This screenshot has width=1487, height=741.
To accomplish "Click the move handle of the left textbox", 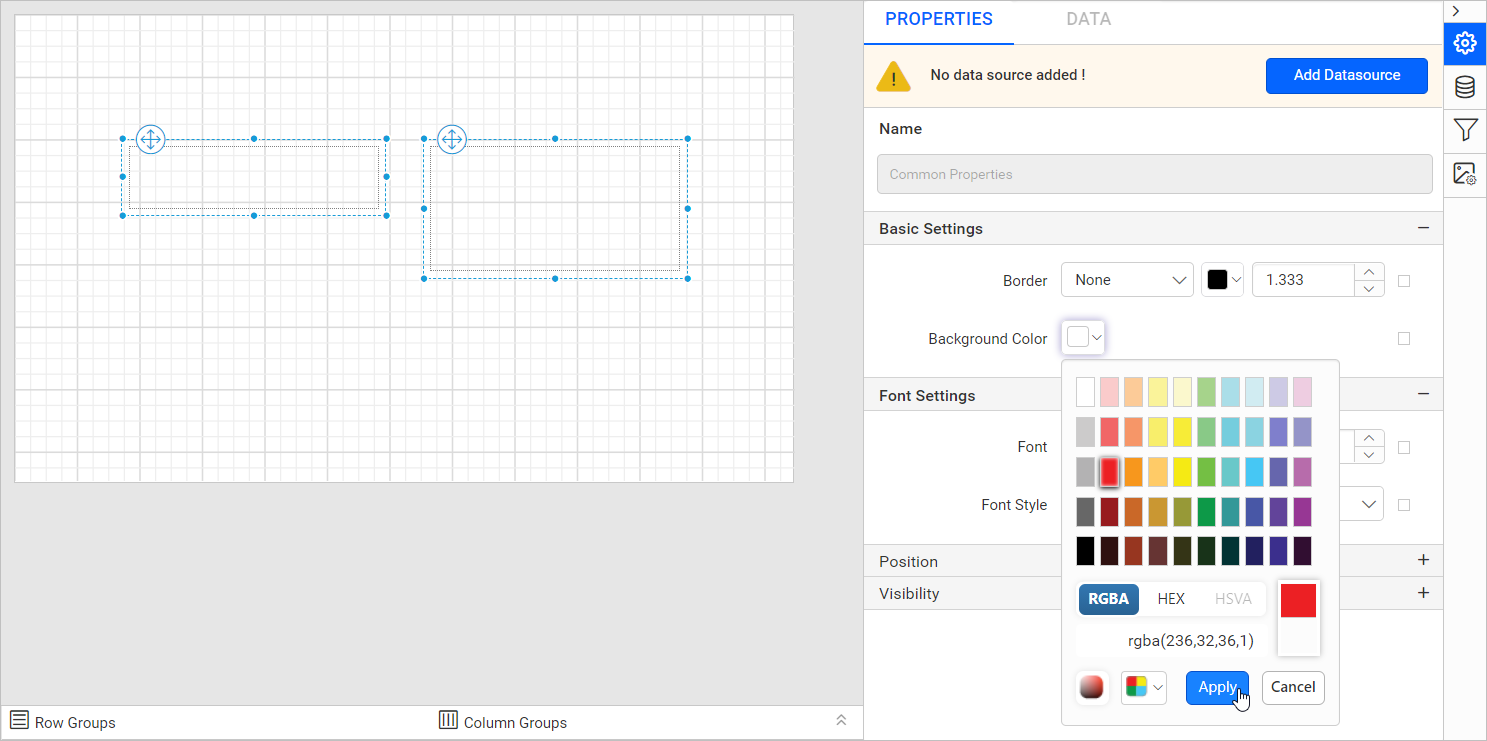I will coord(150,139).
